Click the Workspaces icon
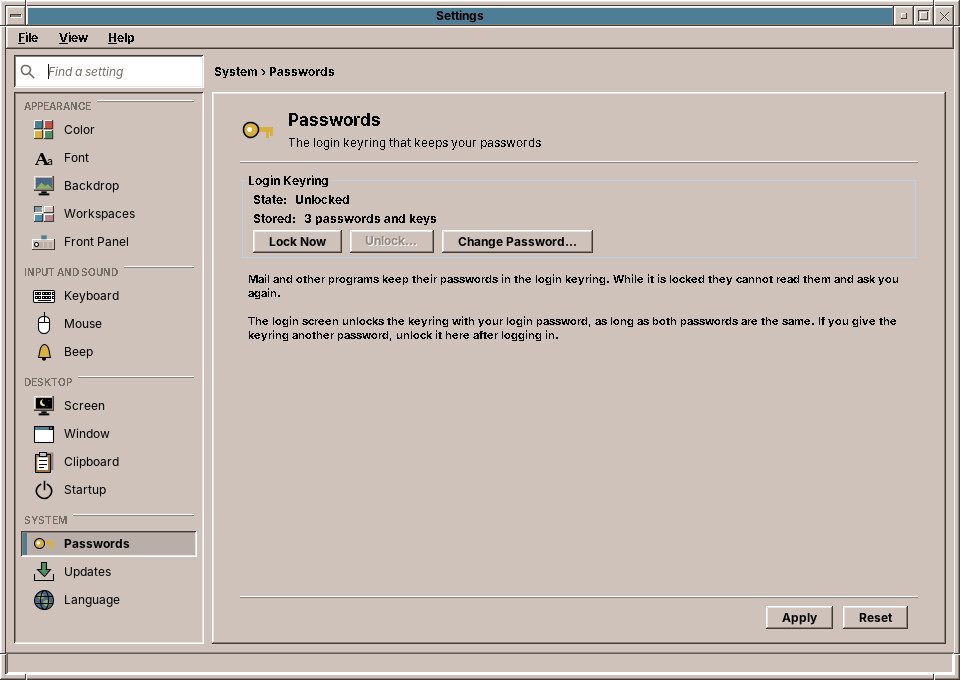The image size is (960, 680). [x=43, y=214]
